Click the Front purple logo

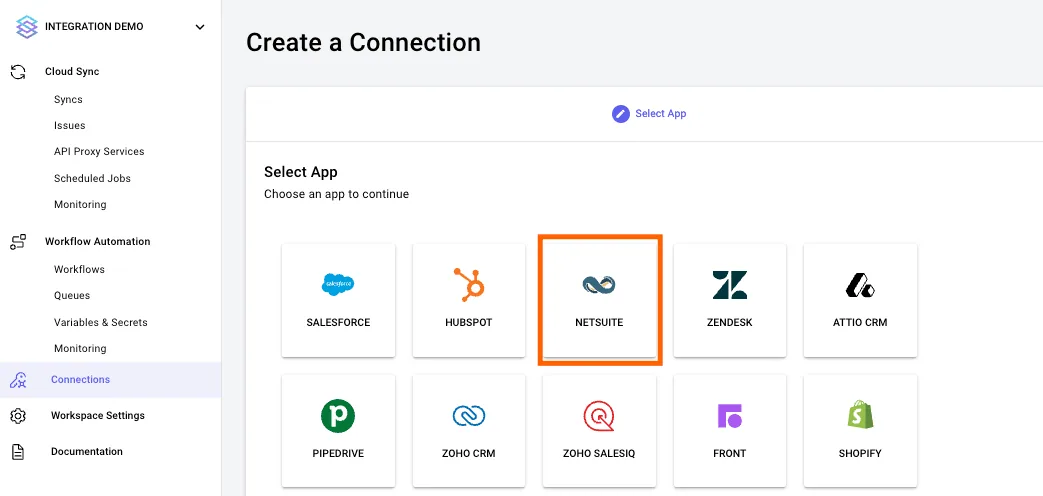click(730, 416)
